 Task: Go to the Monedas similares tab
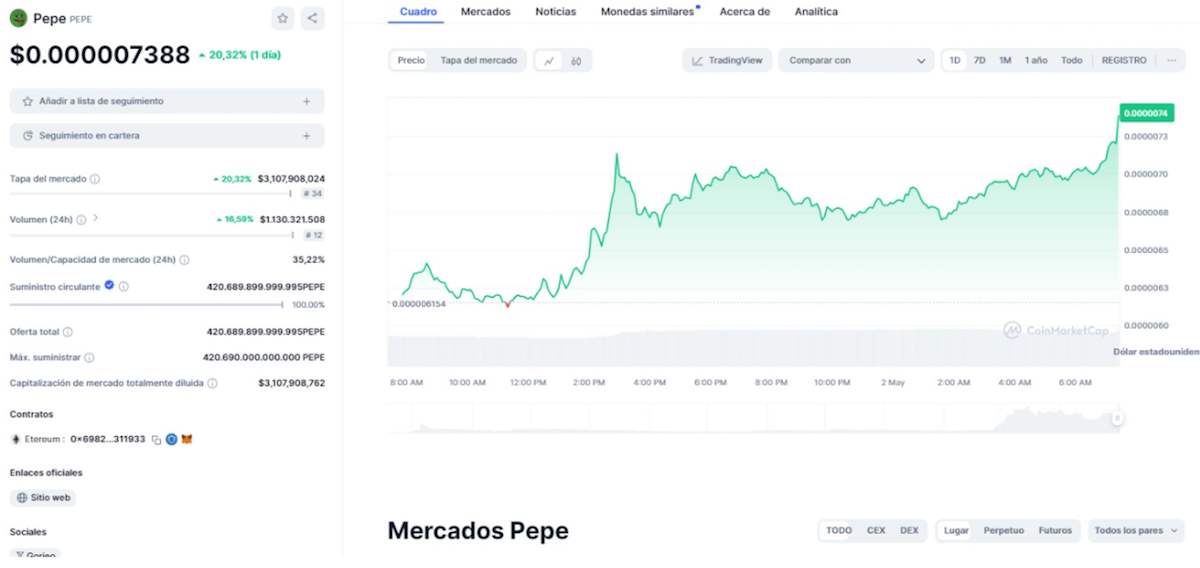647,11
